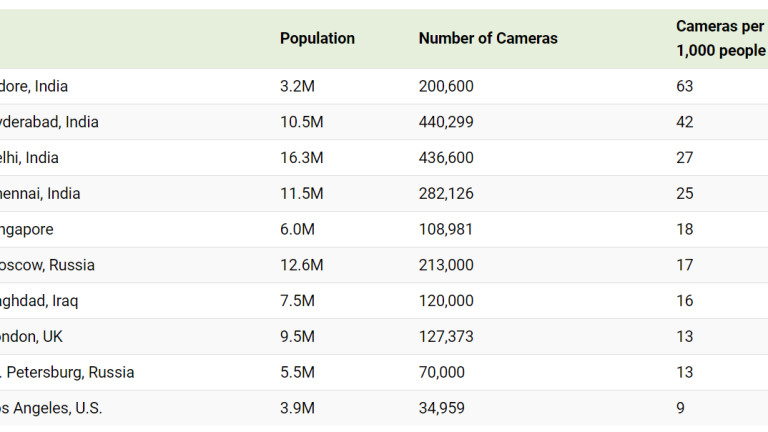Click the 282,126 cameras cell for Chennai

click(x=446, y=193)
